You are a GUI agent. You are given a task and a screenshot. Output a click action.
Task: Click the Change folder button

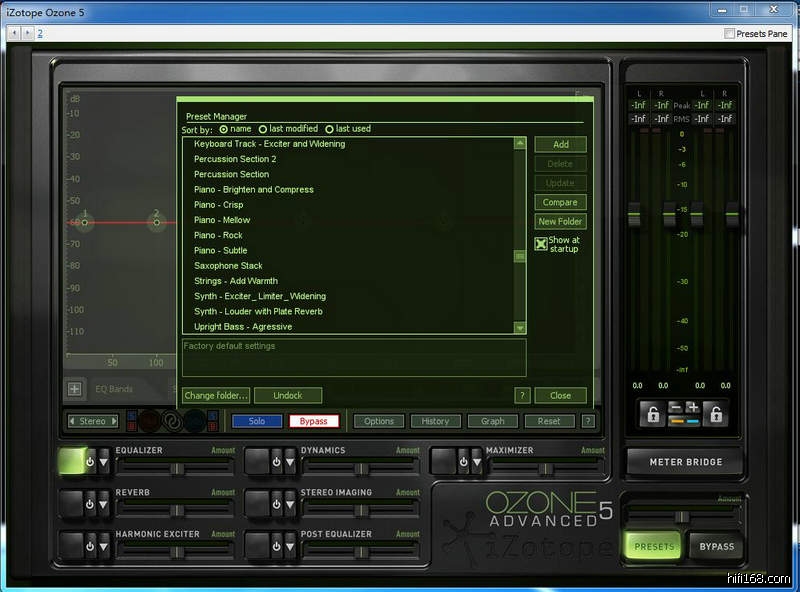tap(216, 395)
